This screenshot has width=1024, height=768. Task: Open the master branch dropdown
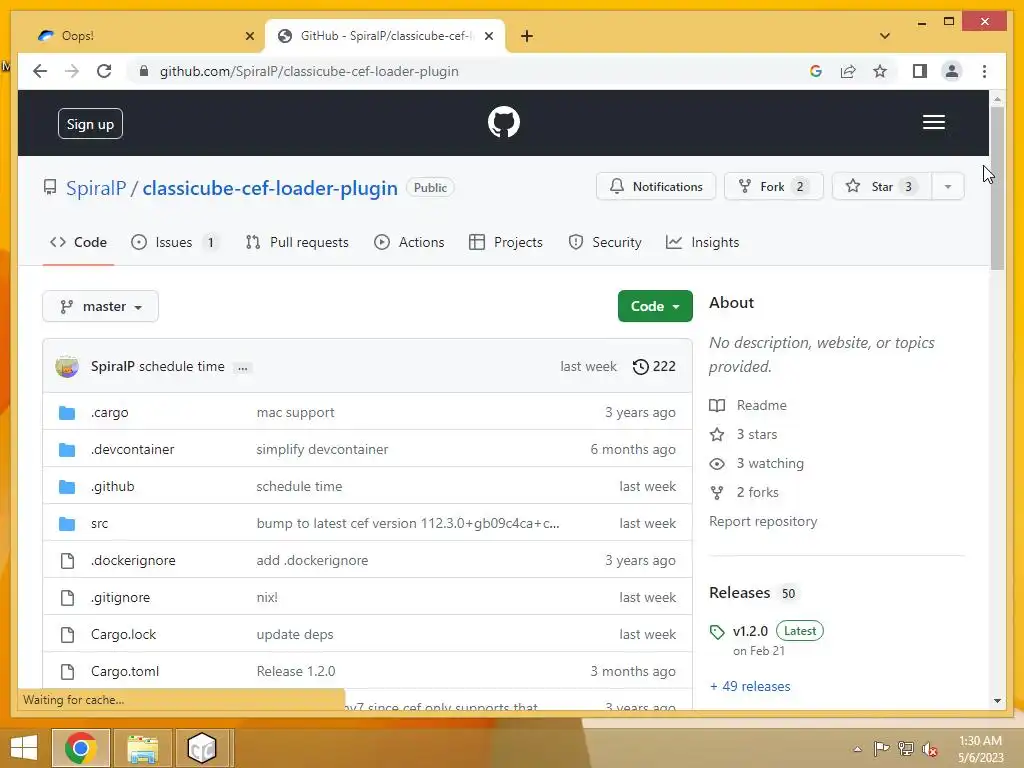[101, 306]
